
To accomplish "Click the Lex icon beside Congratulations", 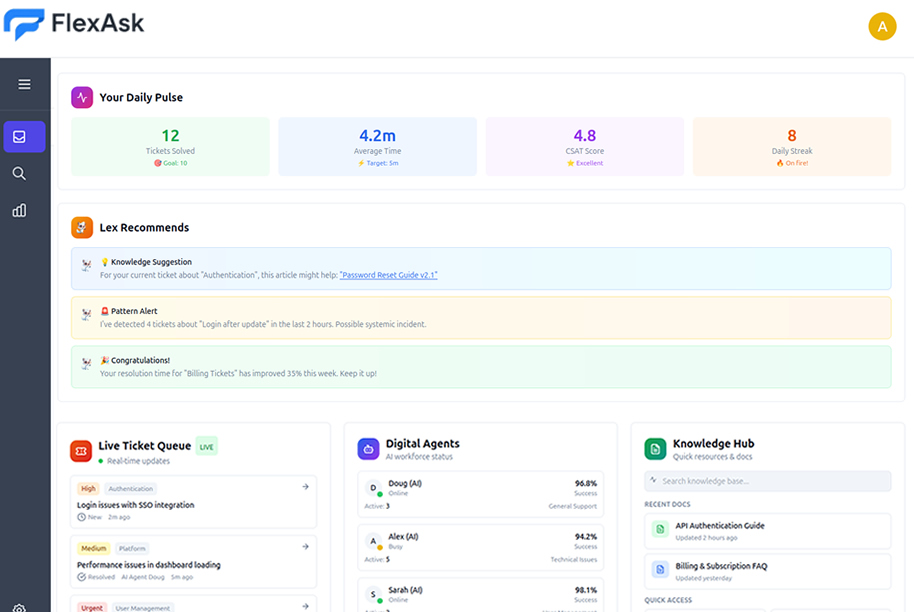I will pyautogui.click(x=86, y=364).
